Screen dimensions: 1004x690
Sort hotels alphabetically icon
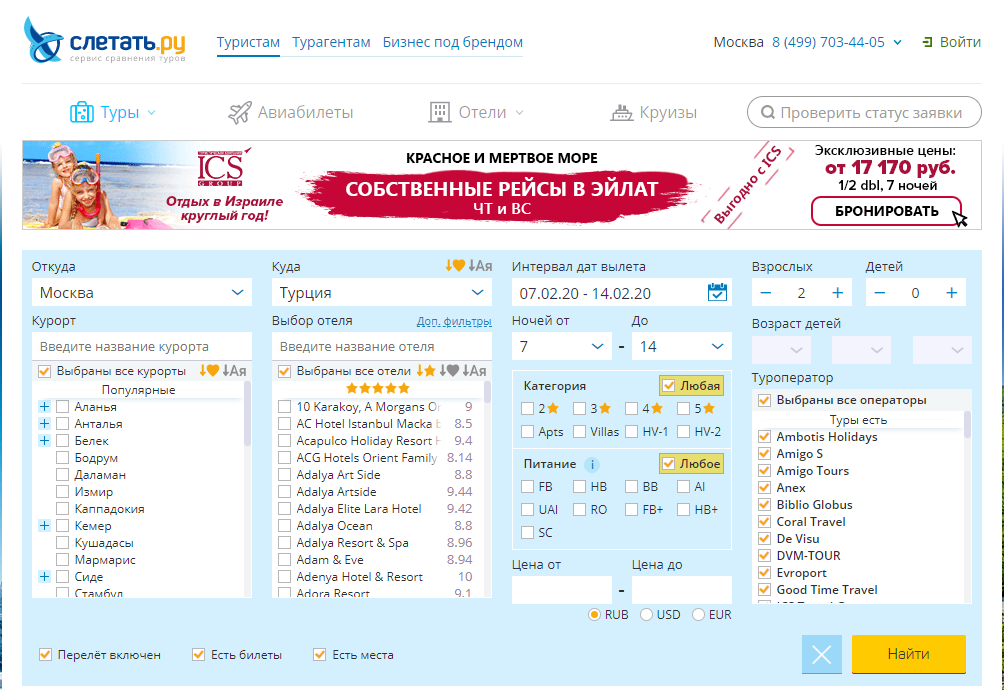474,371
